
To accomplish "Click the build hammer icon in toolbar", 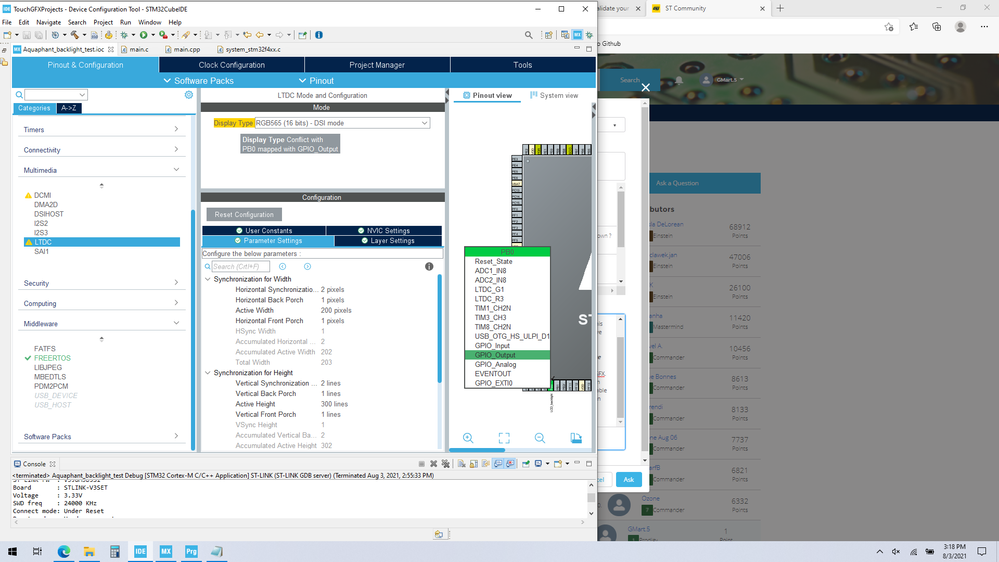I will point(75,35).
